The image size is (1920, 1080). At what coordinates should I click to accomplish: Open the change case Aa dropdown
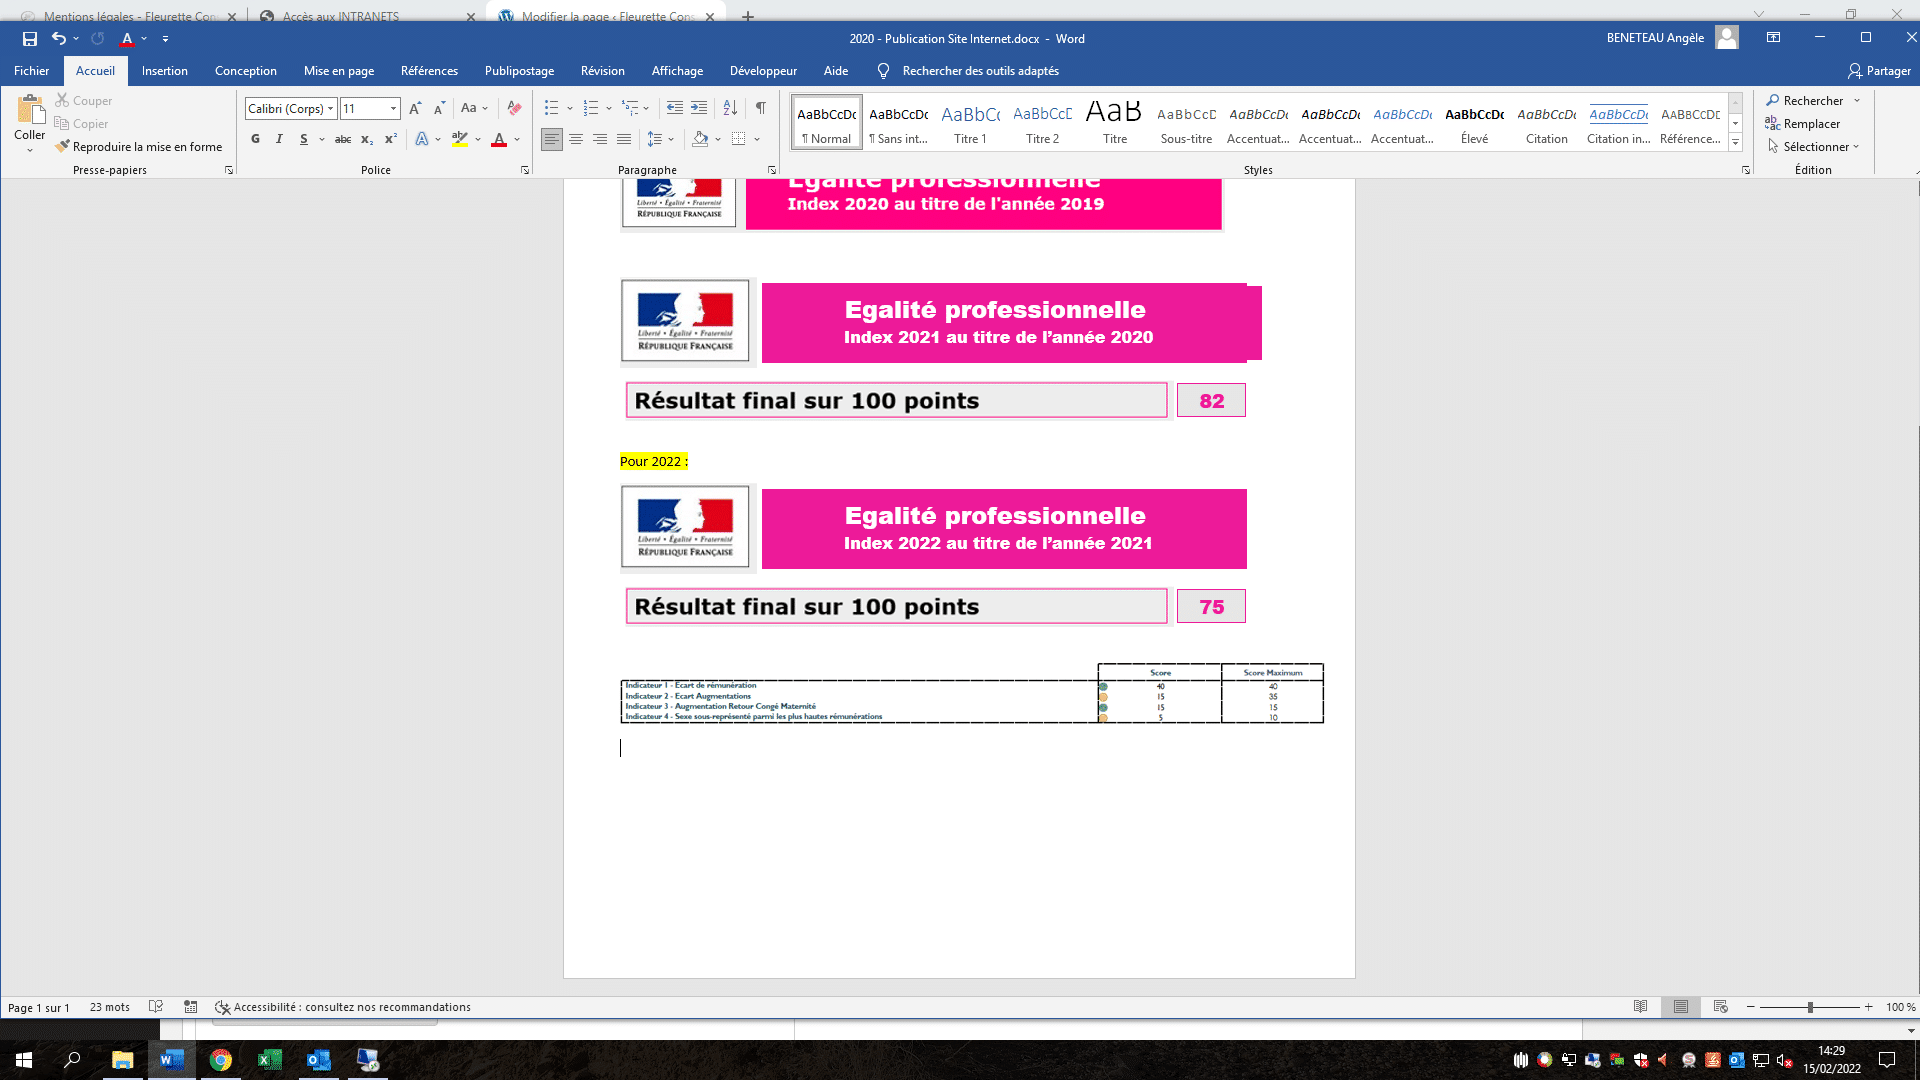coord(474,108)
